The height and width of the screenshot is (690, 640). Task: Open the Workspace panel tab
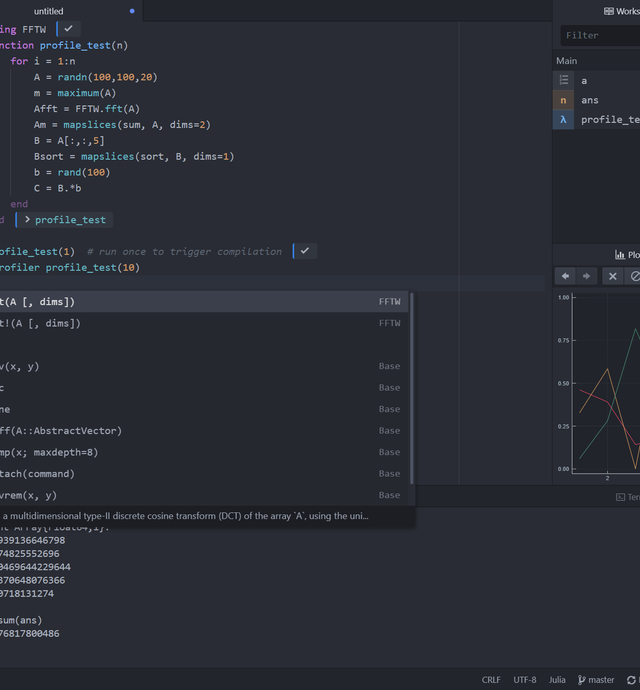622,11
